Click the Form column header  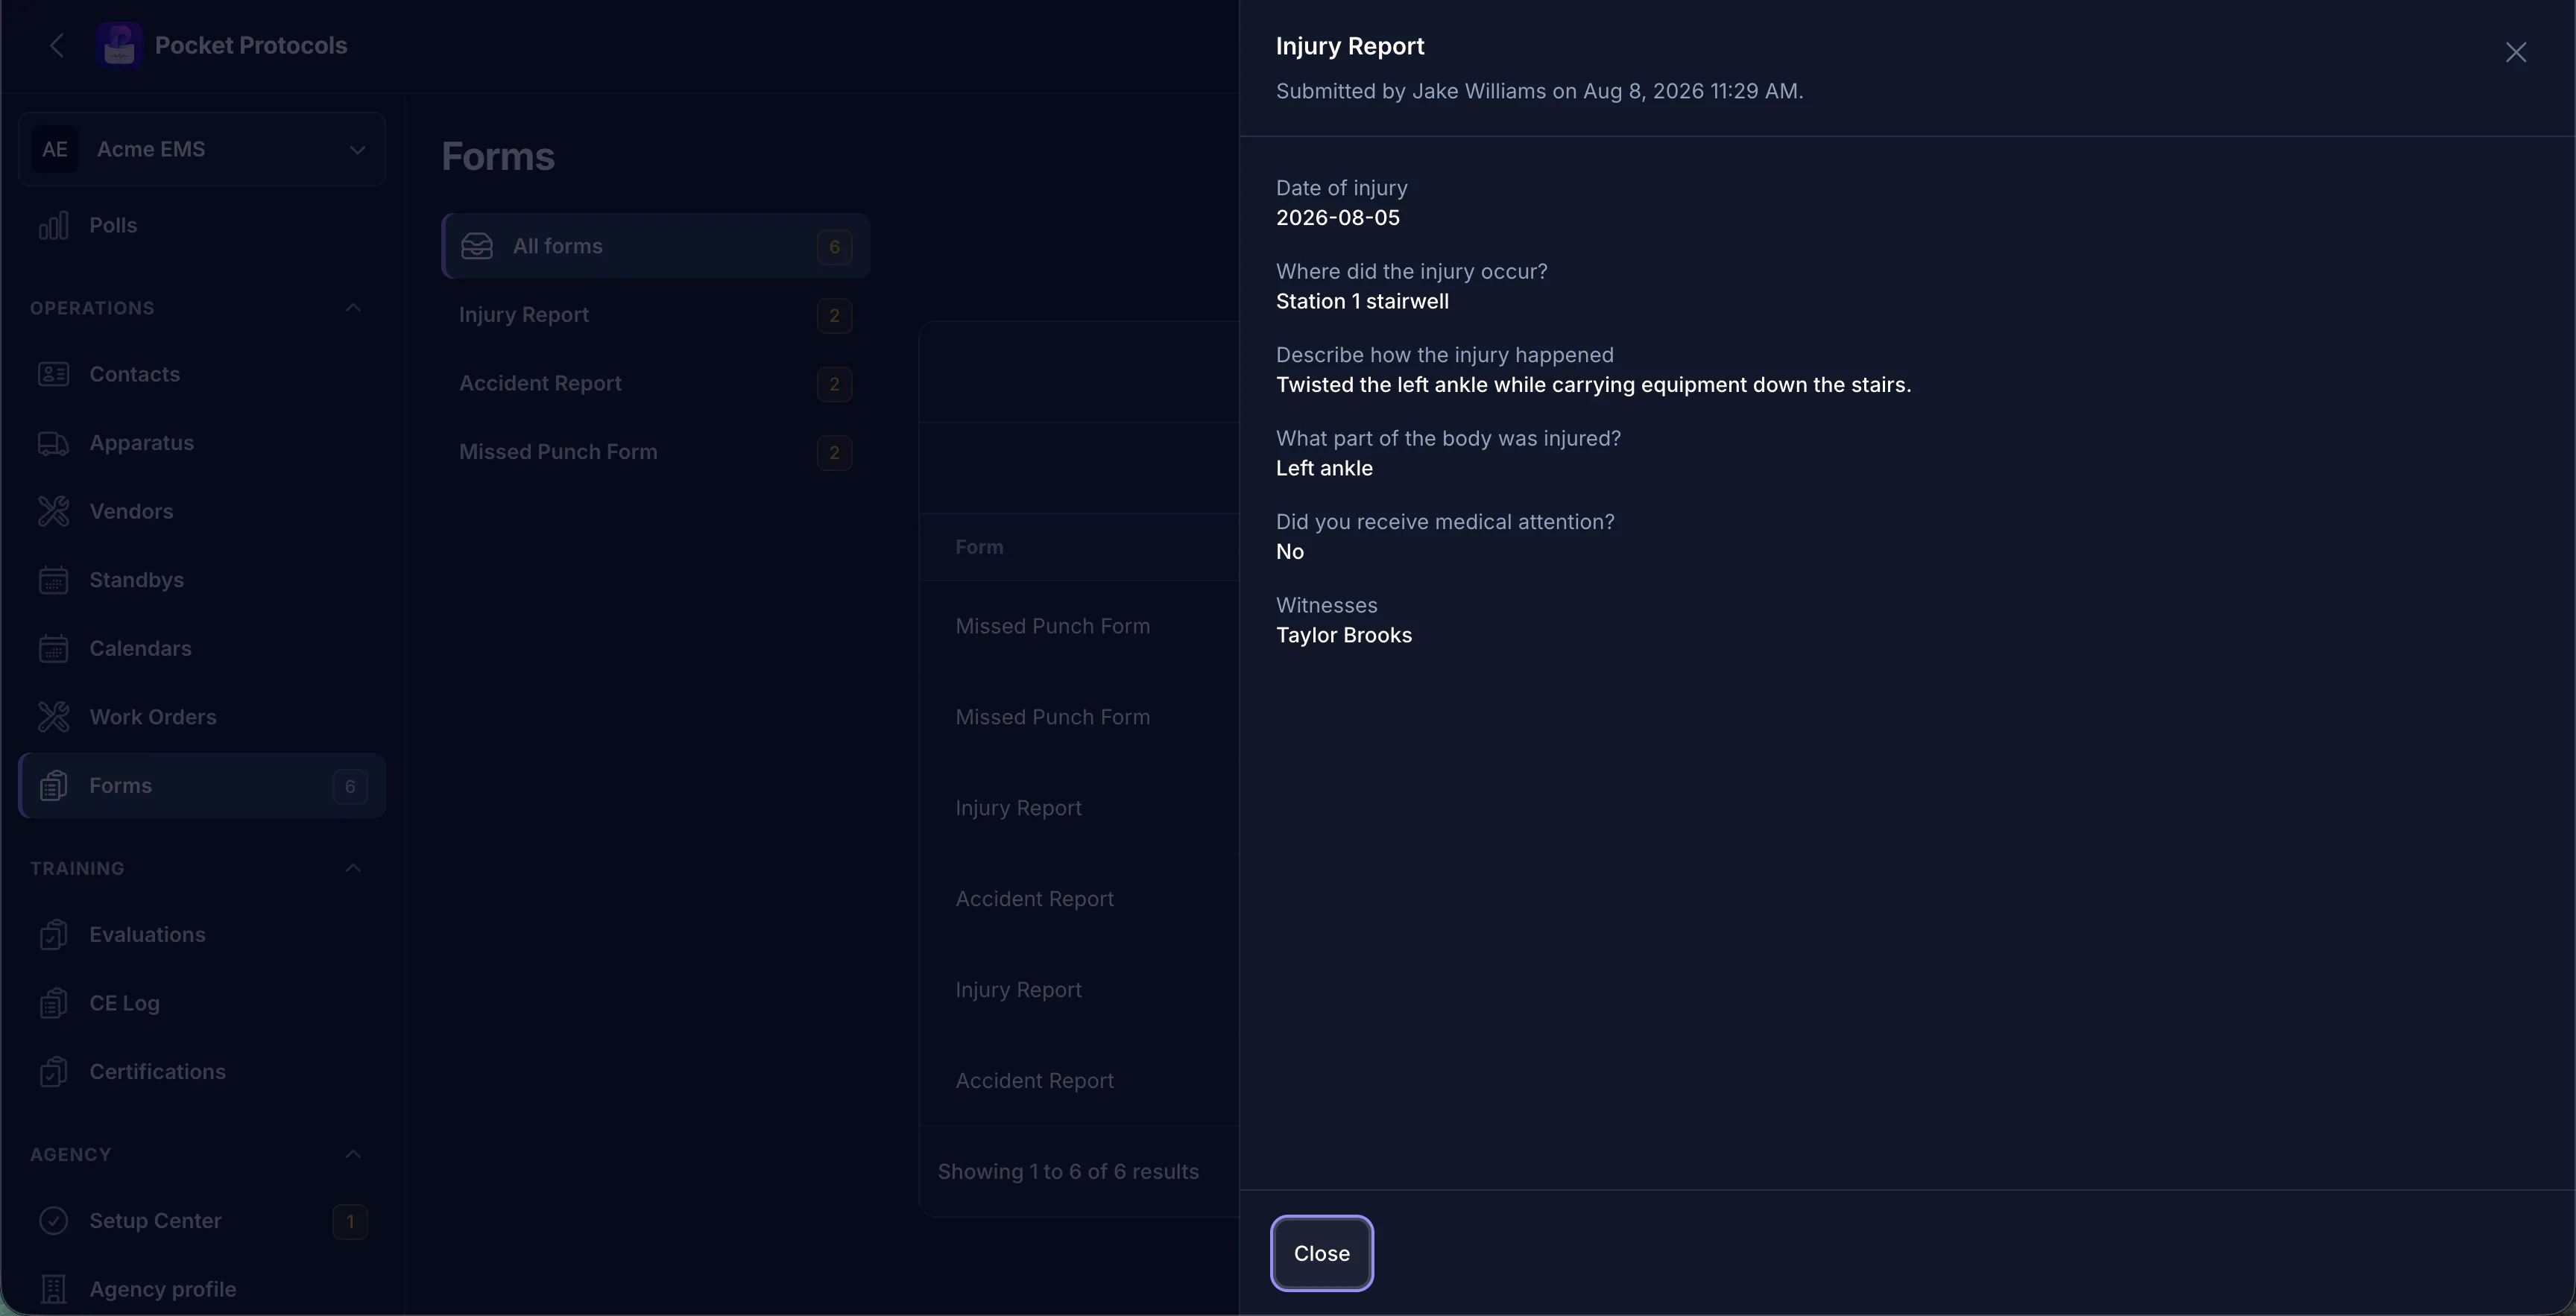tap(979, 547)
